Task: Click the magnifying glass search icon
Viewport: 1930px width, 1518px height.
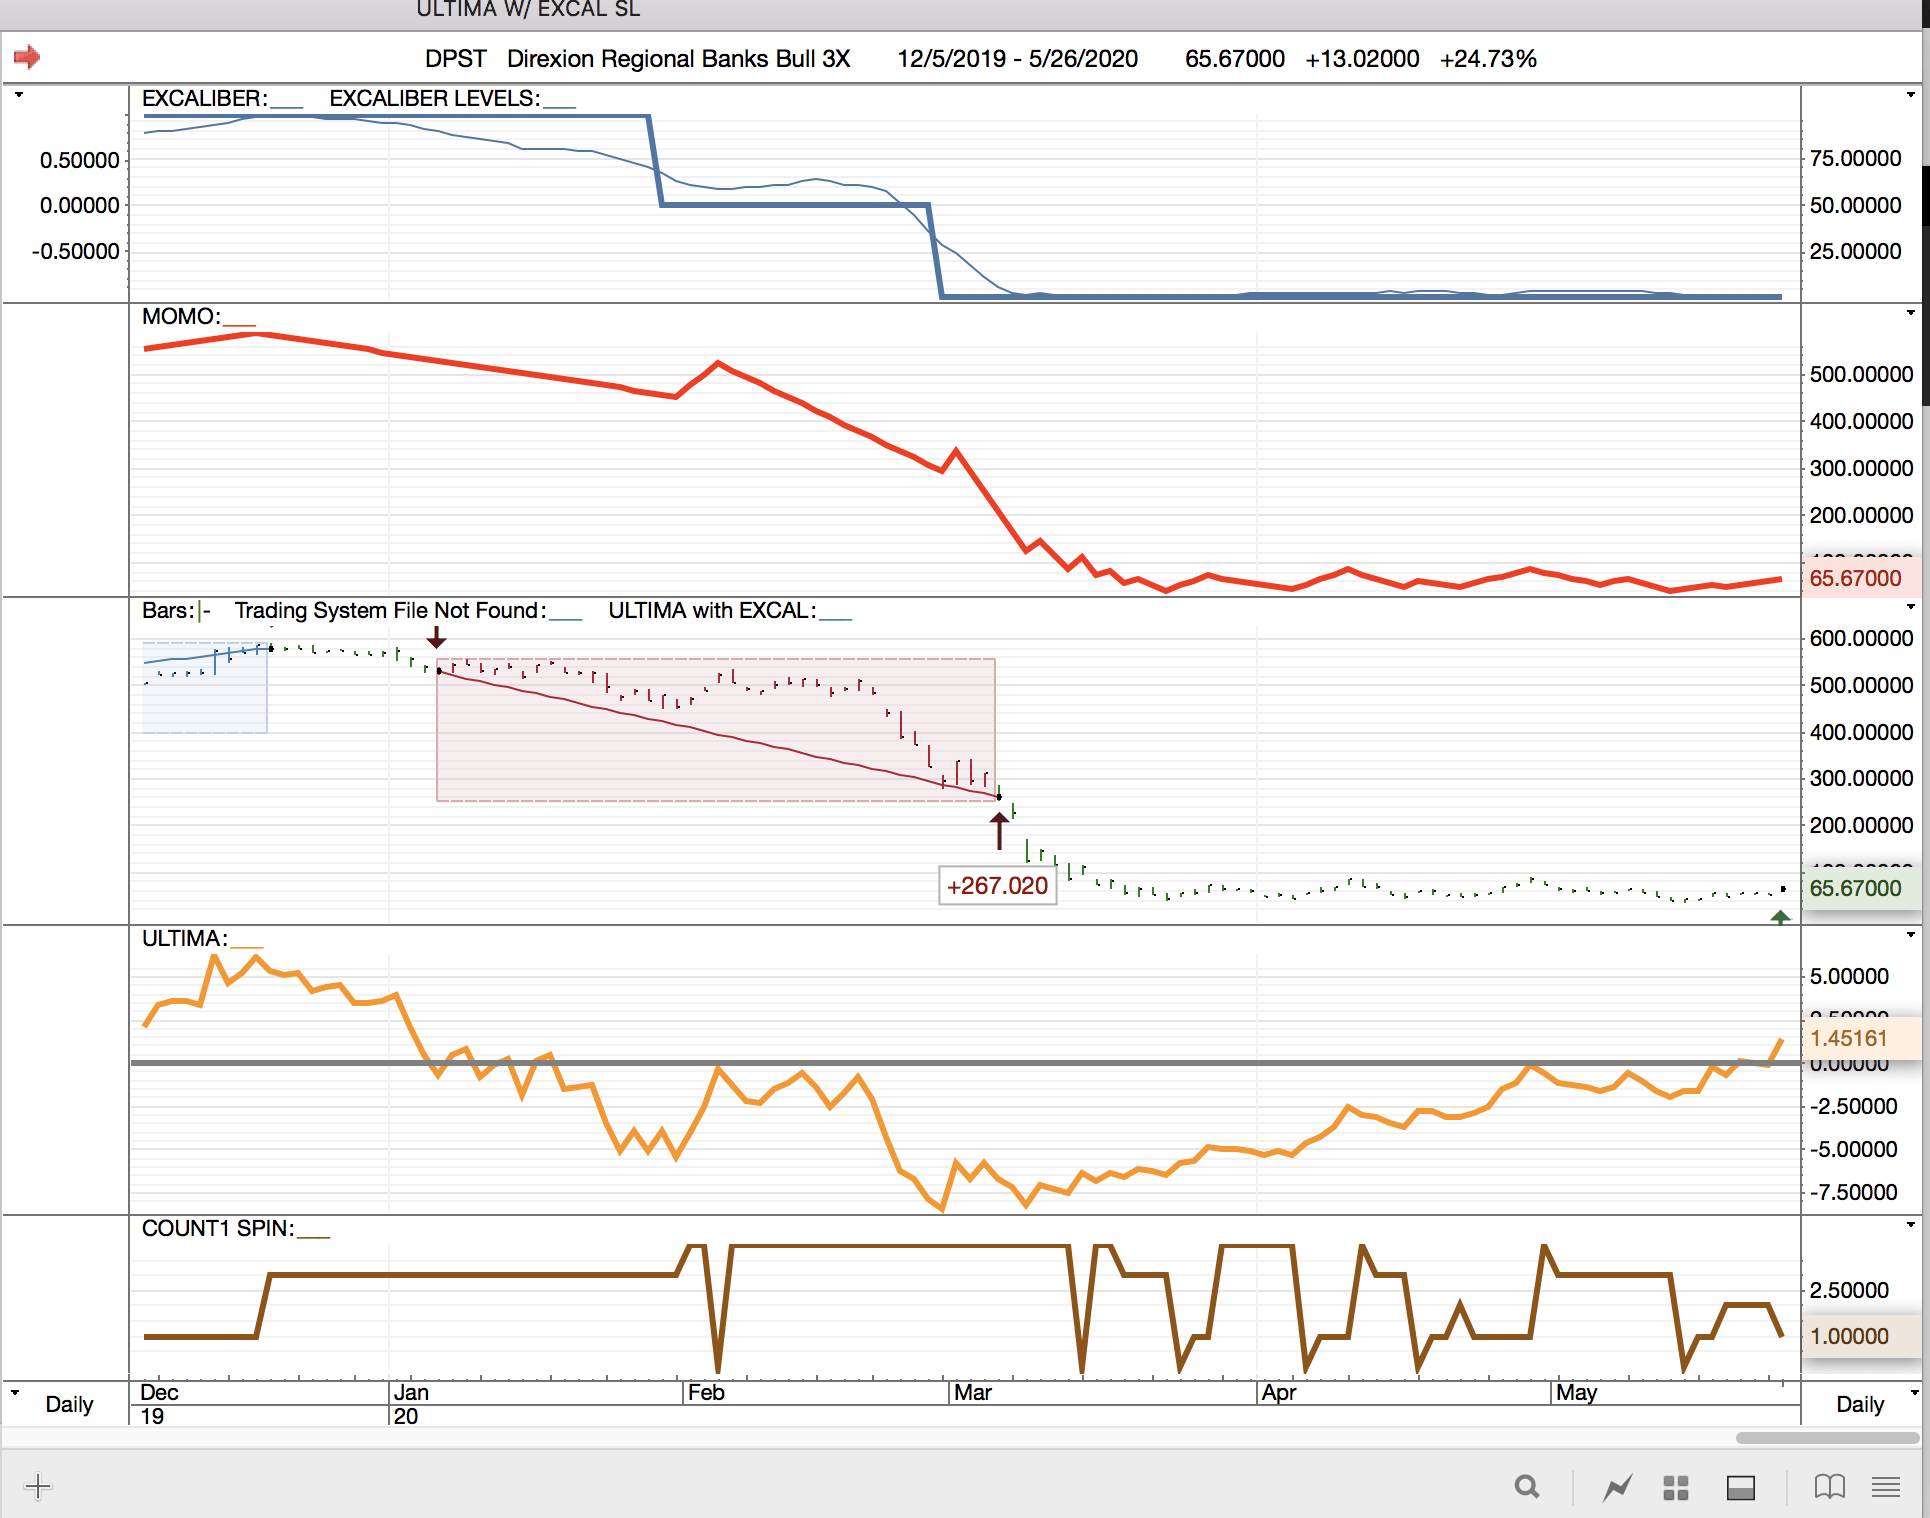Action: pos(1526,1487)
